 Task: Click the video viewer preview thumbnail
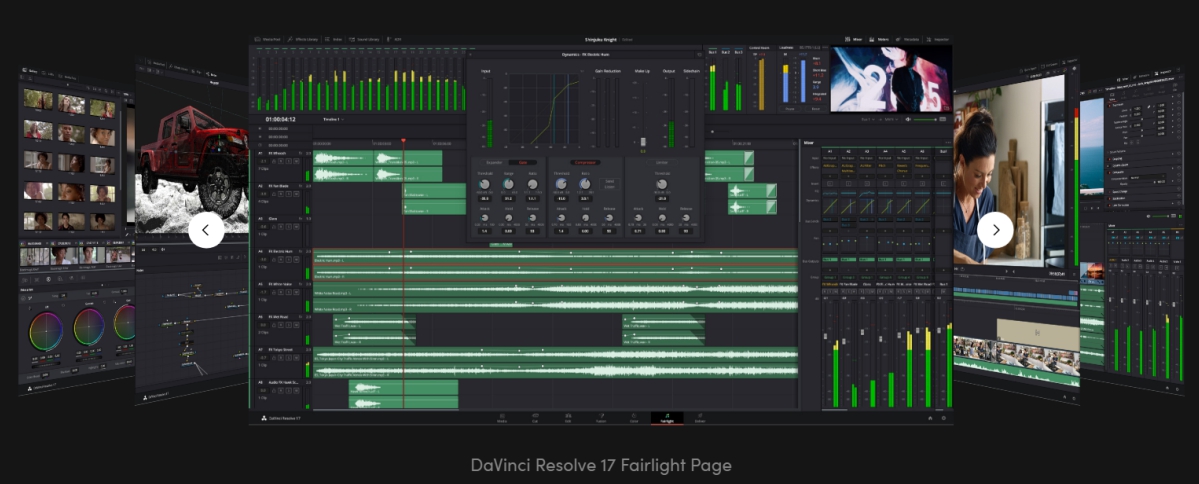click(x=891, y=80)
